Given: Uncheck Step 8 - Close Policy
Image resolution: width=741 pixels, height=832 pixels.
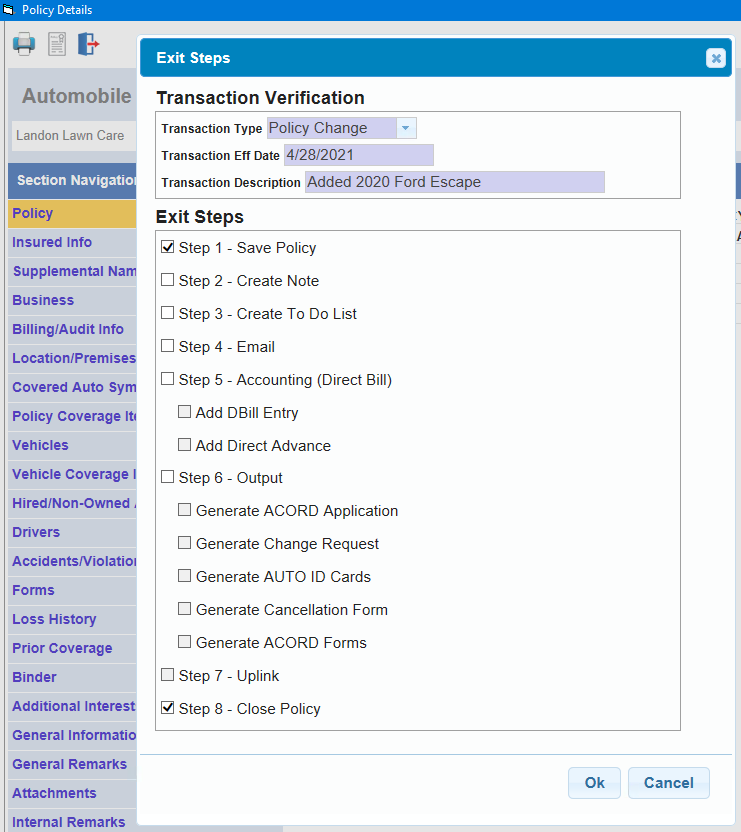Looking at the screenshot, I should coord(168,708).
